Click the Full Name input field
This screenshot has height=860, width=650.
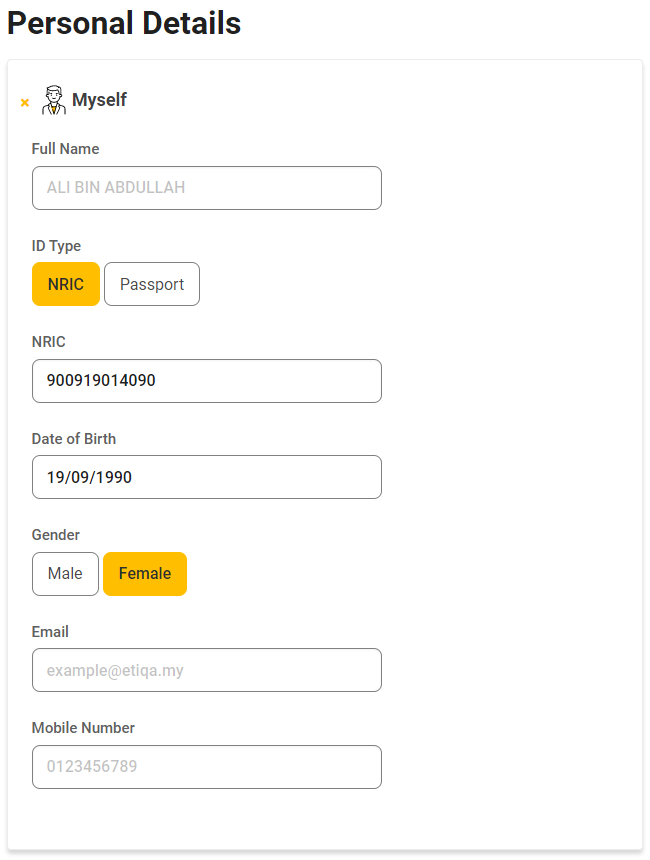[206, 188]
